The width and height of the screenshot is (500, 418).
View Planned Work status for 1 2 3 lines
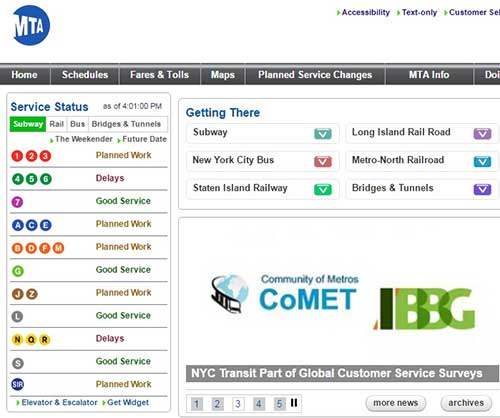point(124,155)
